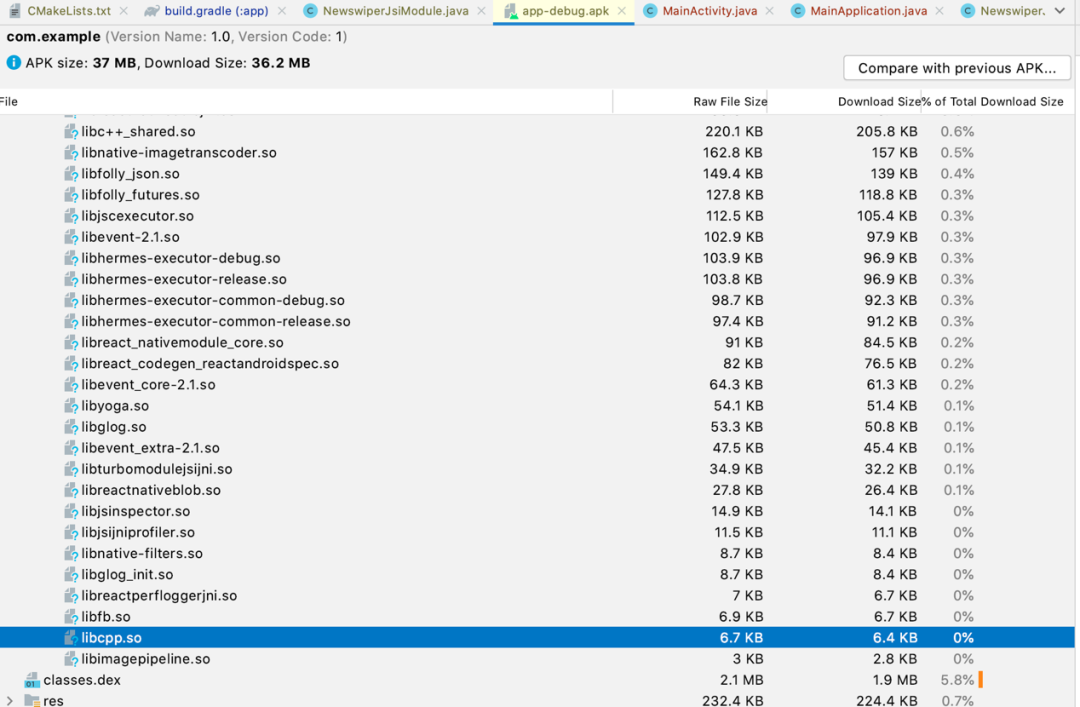Viewport: 1080px width, 707px height.
Task: Switch to the MainActivity.java tab
Action: tap(710, 11)
